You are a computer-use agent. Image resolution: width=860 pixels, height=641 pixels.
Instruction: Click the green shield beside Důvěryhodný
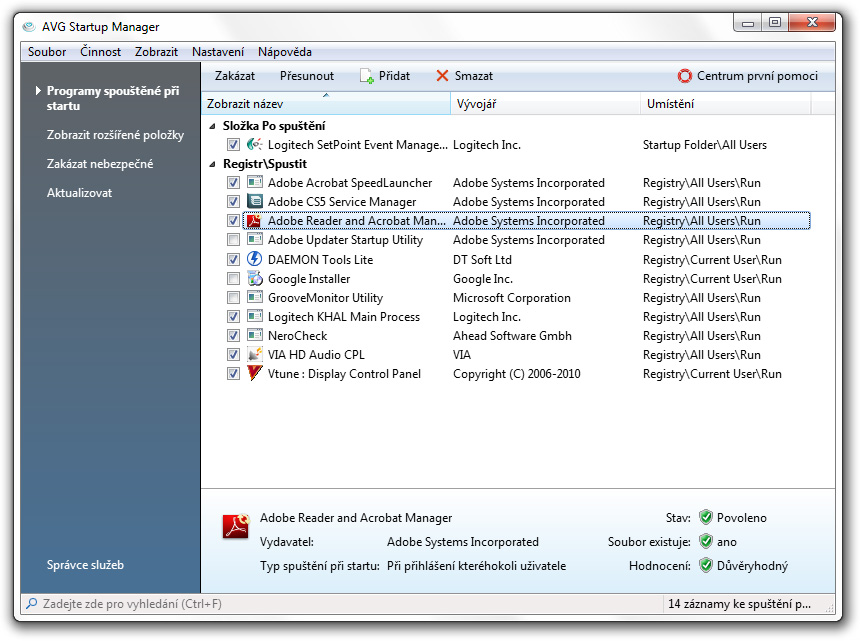[706, 565]
